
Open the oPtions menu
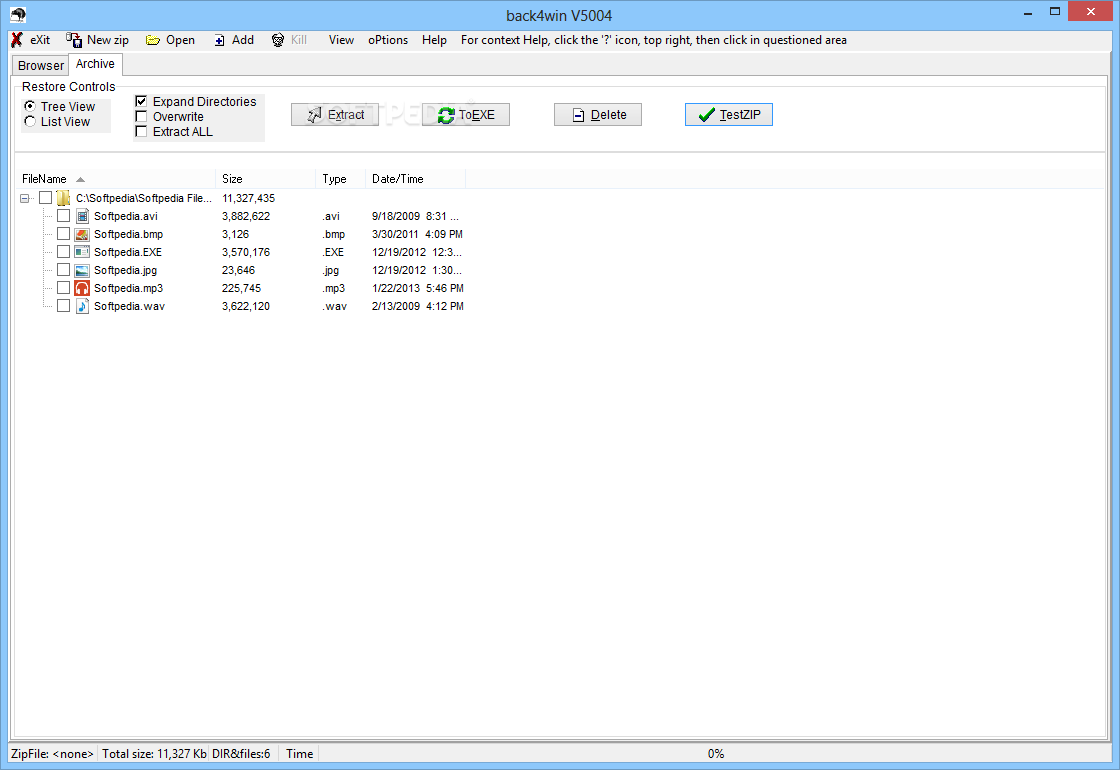click(x=388, y=40)
